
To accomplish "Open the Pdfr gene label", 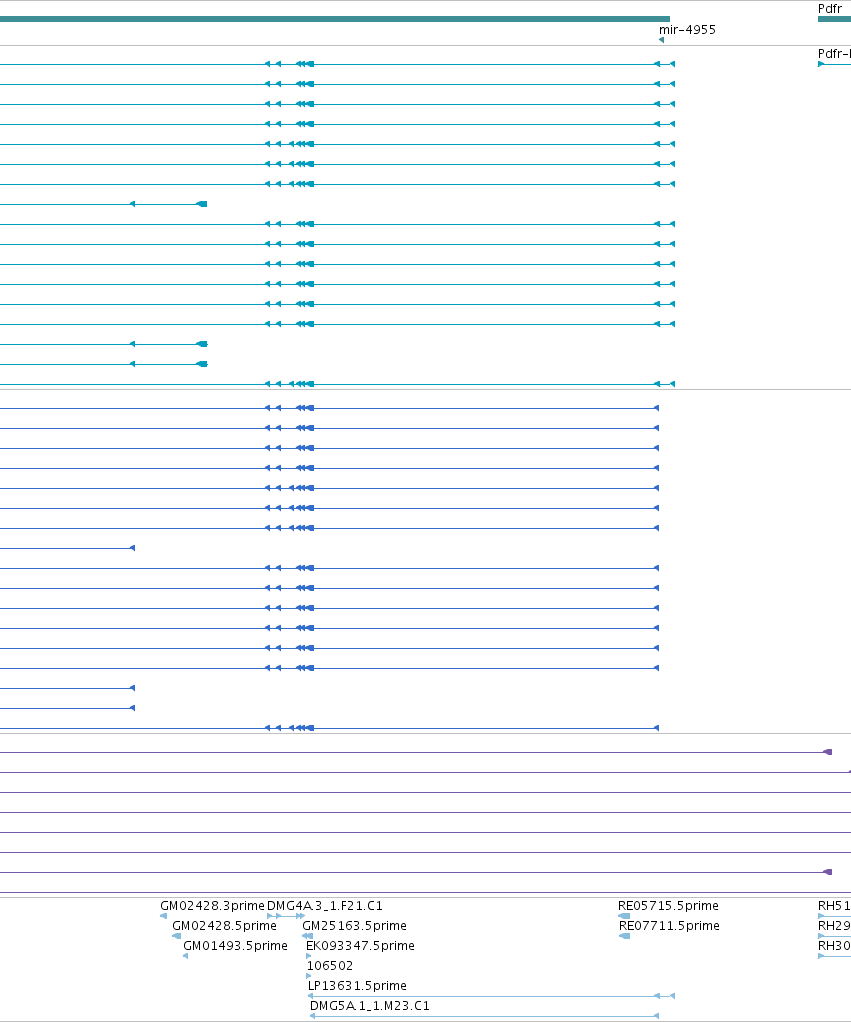I will [829, 9].
